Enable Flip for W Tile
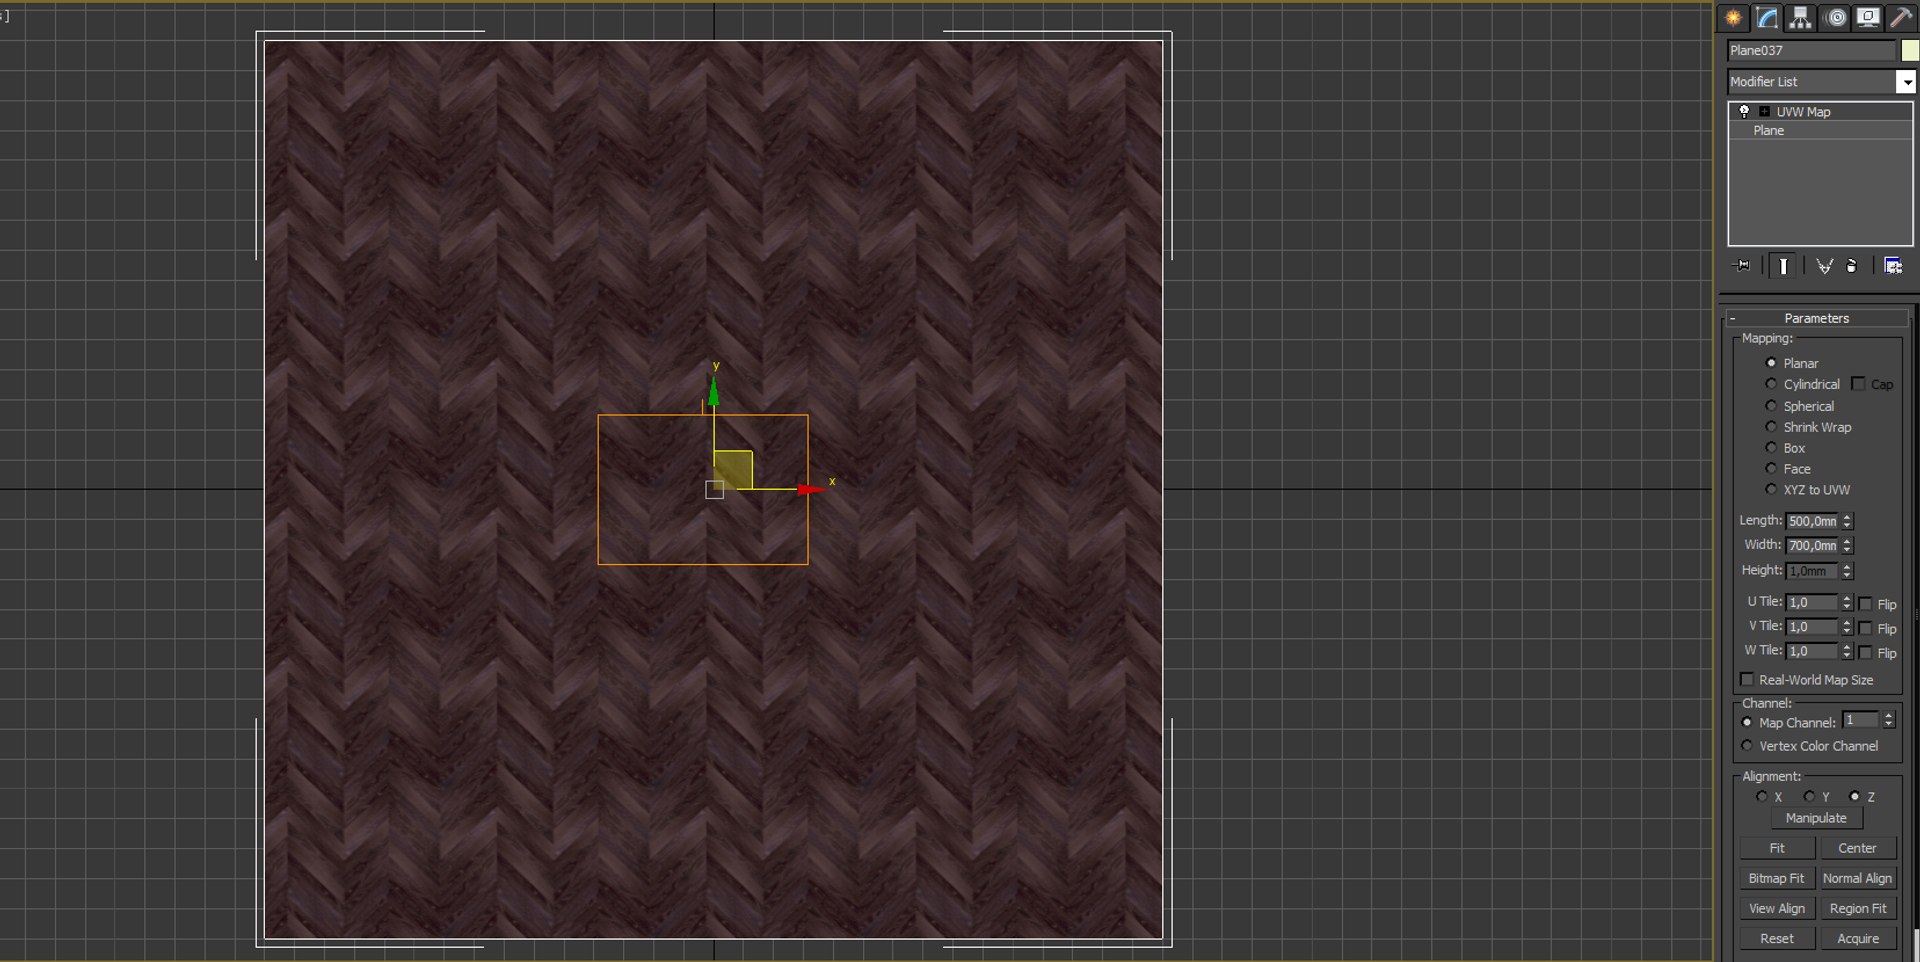The image size is (1920, 962). [1865, 652]
